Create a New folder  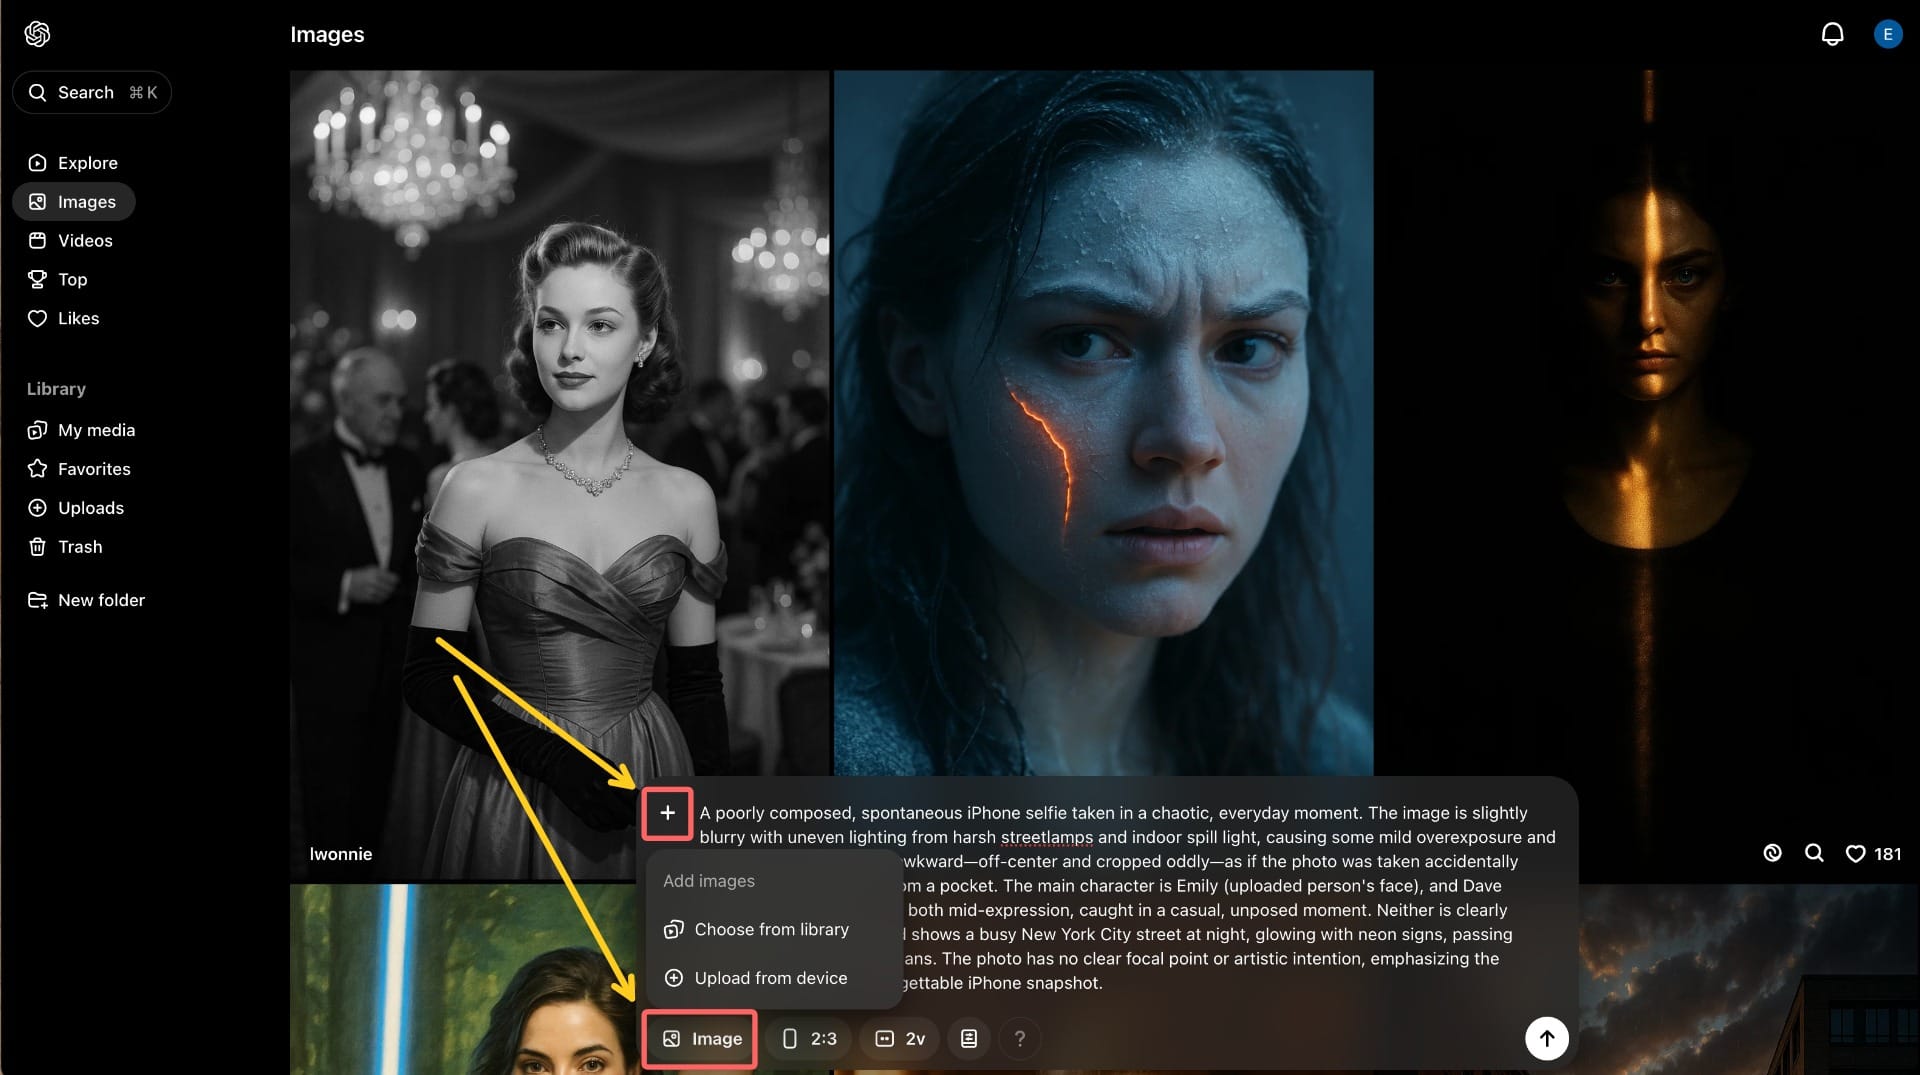100,600
